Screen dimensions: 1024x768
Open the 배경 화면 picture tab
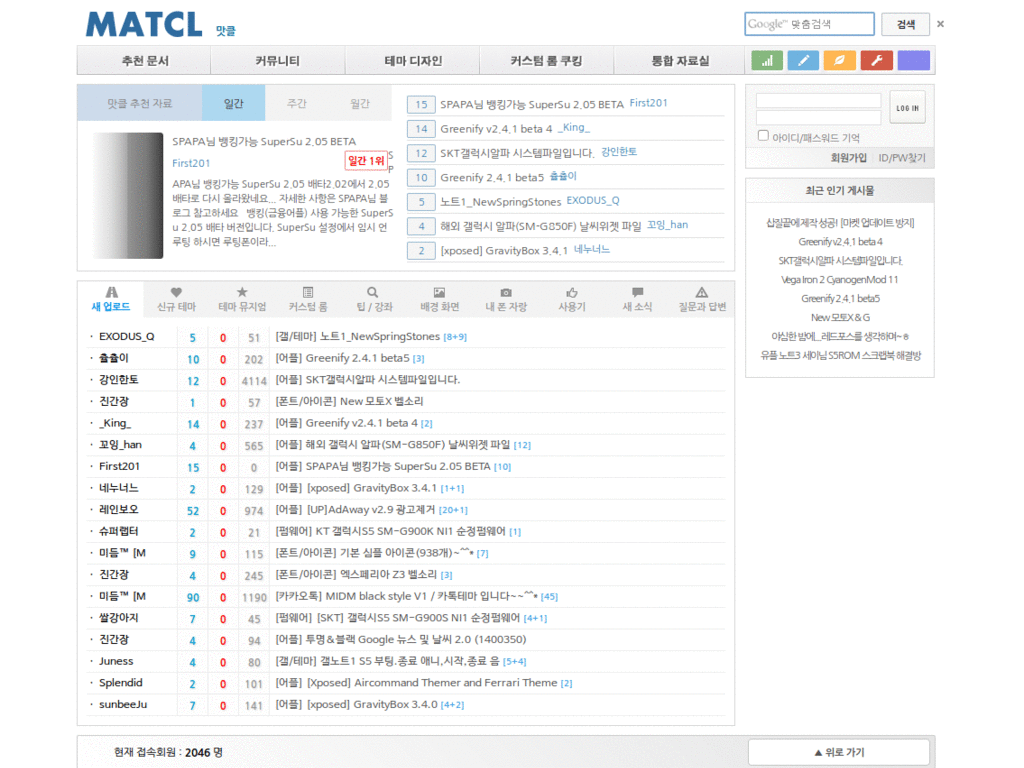440,299
